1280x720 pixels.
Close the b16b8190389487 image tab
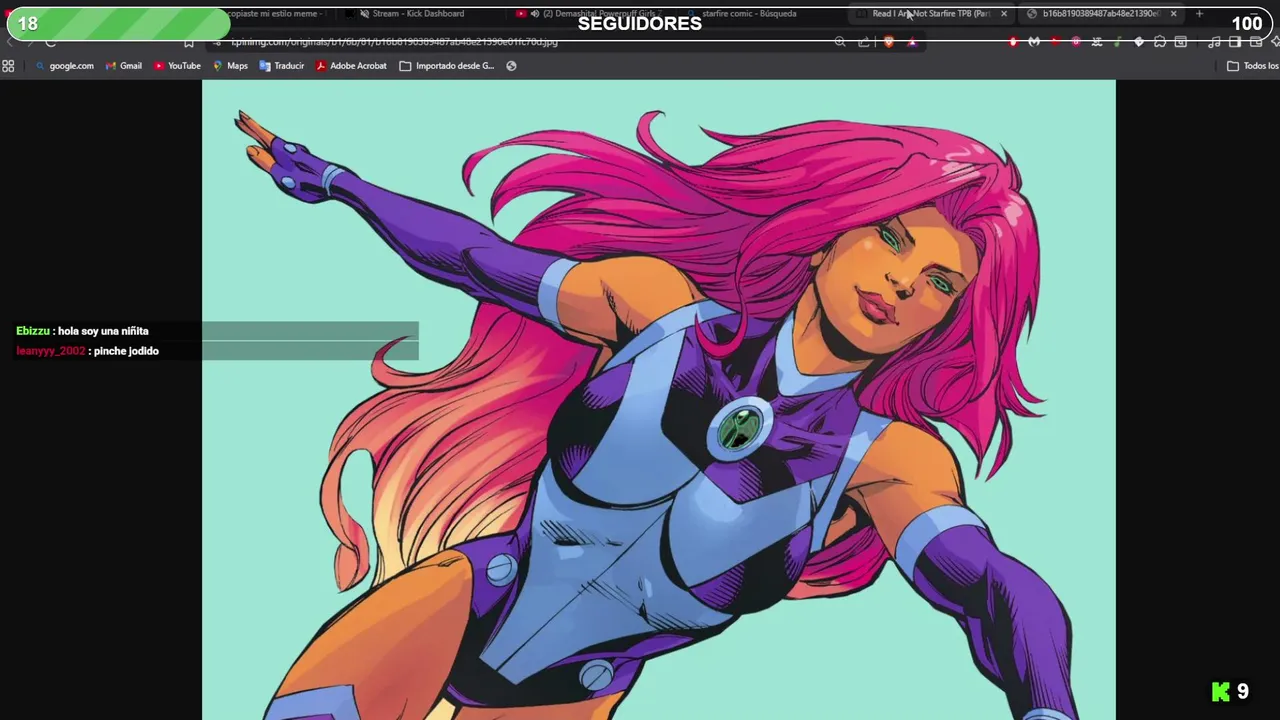(1173, 14)
